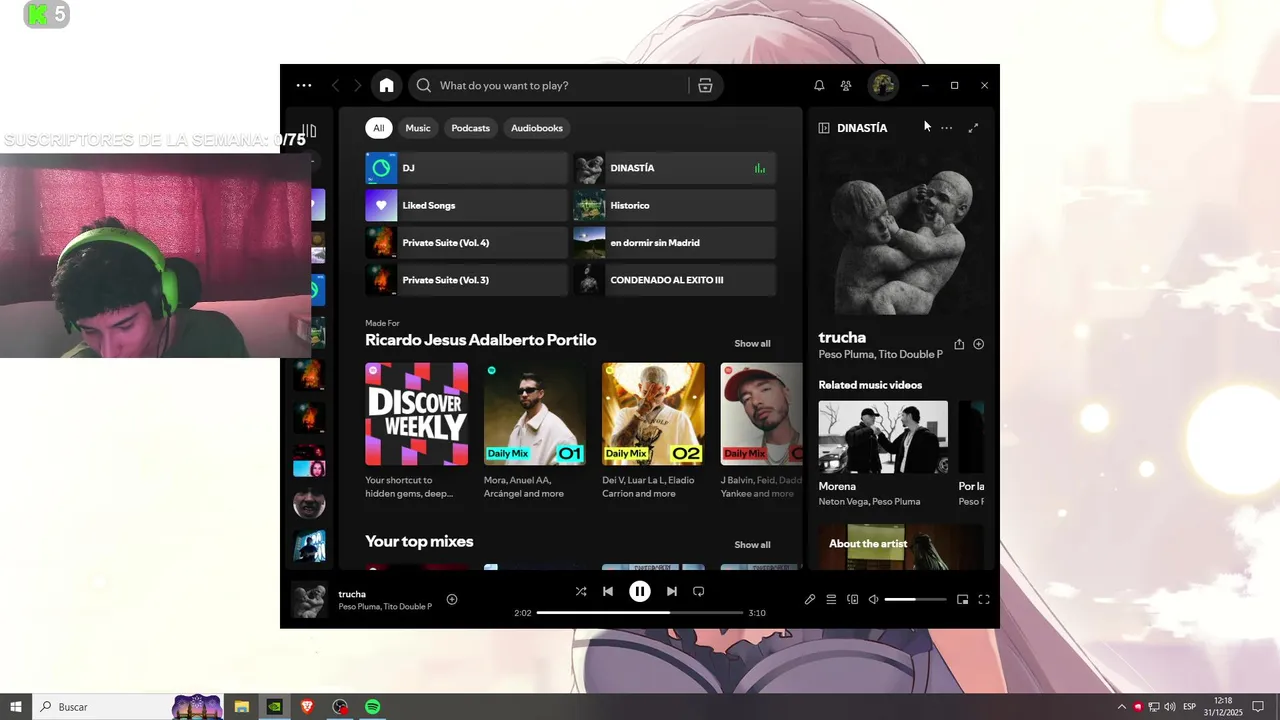The height and width of the screenshot is (720, 1280).
Task: Open NVIDIA app from taskbar
Action: [274, 707]
